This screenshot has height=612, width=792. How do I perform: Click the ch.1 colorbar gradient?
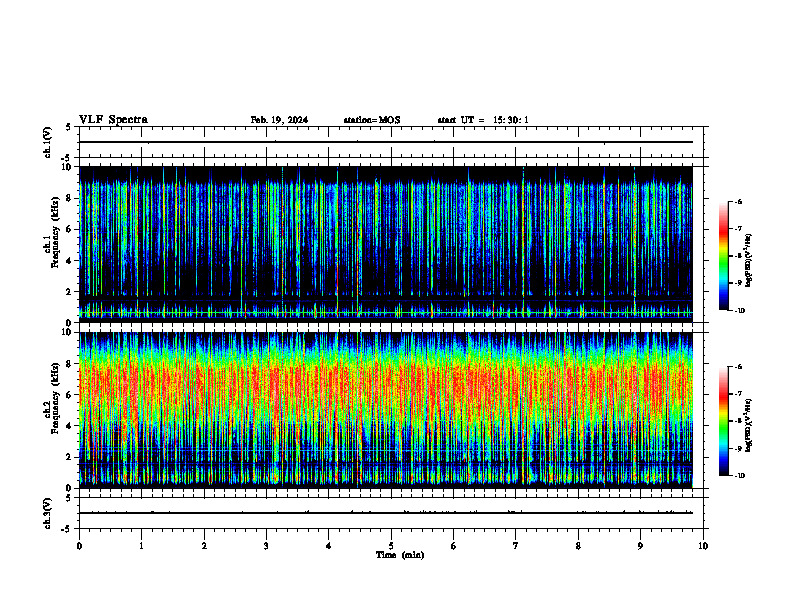[x=724, y=255]
